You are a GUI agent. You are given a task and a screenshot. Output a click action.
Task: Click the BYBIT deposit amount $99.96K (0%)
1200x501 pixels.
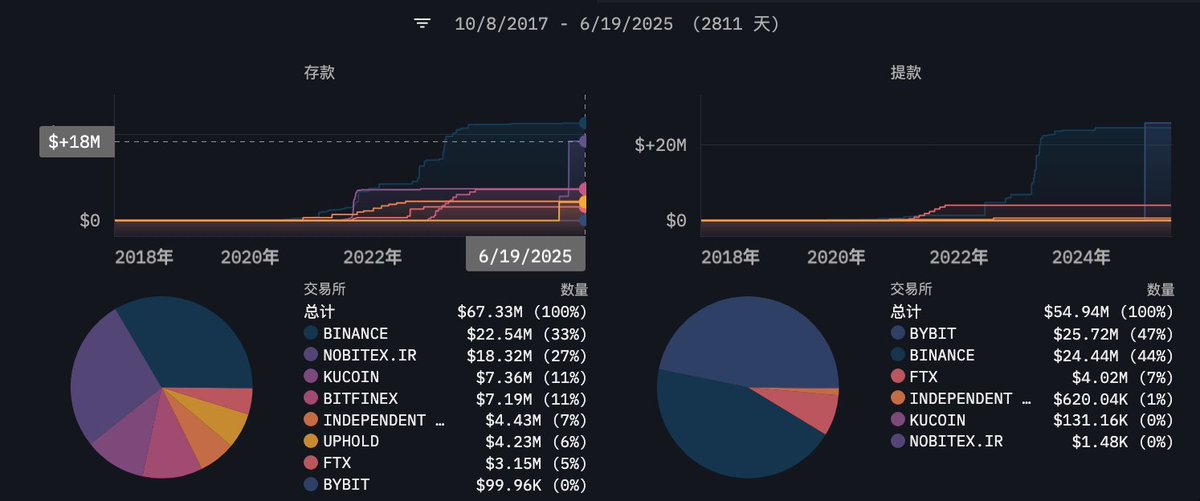point(531,485)
